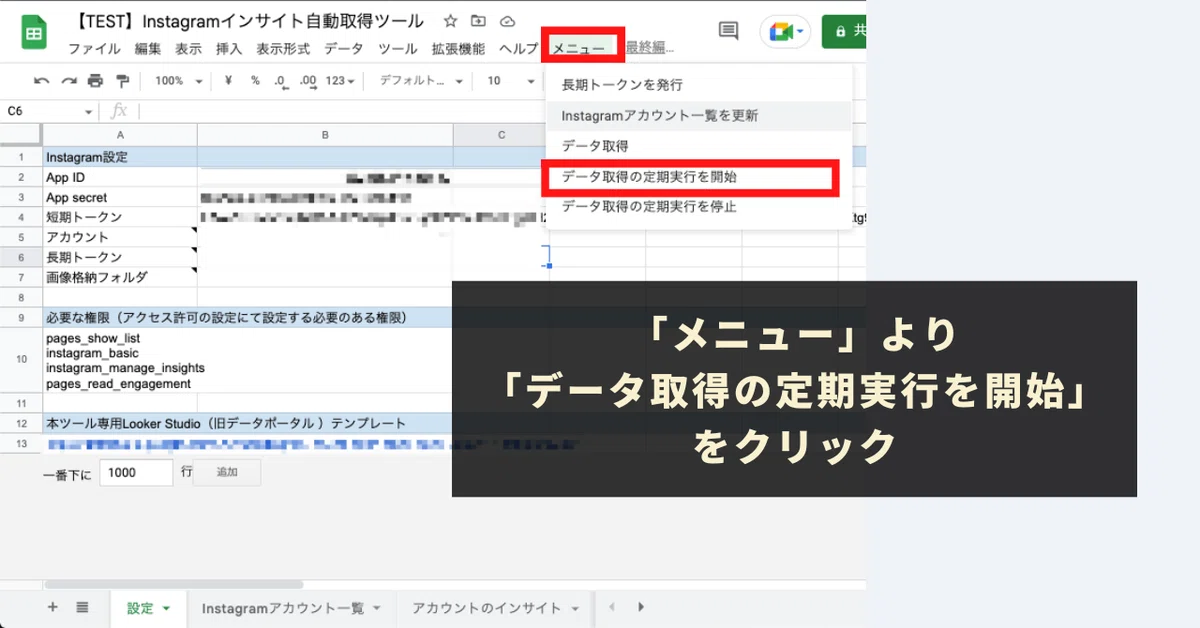Open the Google Sheets home icon
The width and height of the screenshot is (1200, 628).
35,32
